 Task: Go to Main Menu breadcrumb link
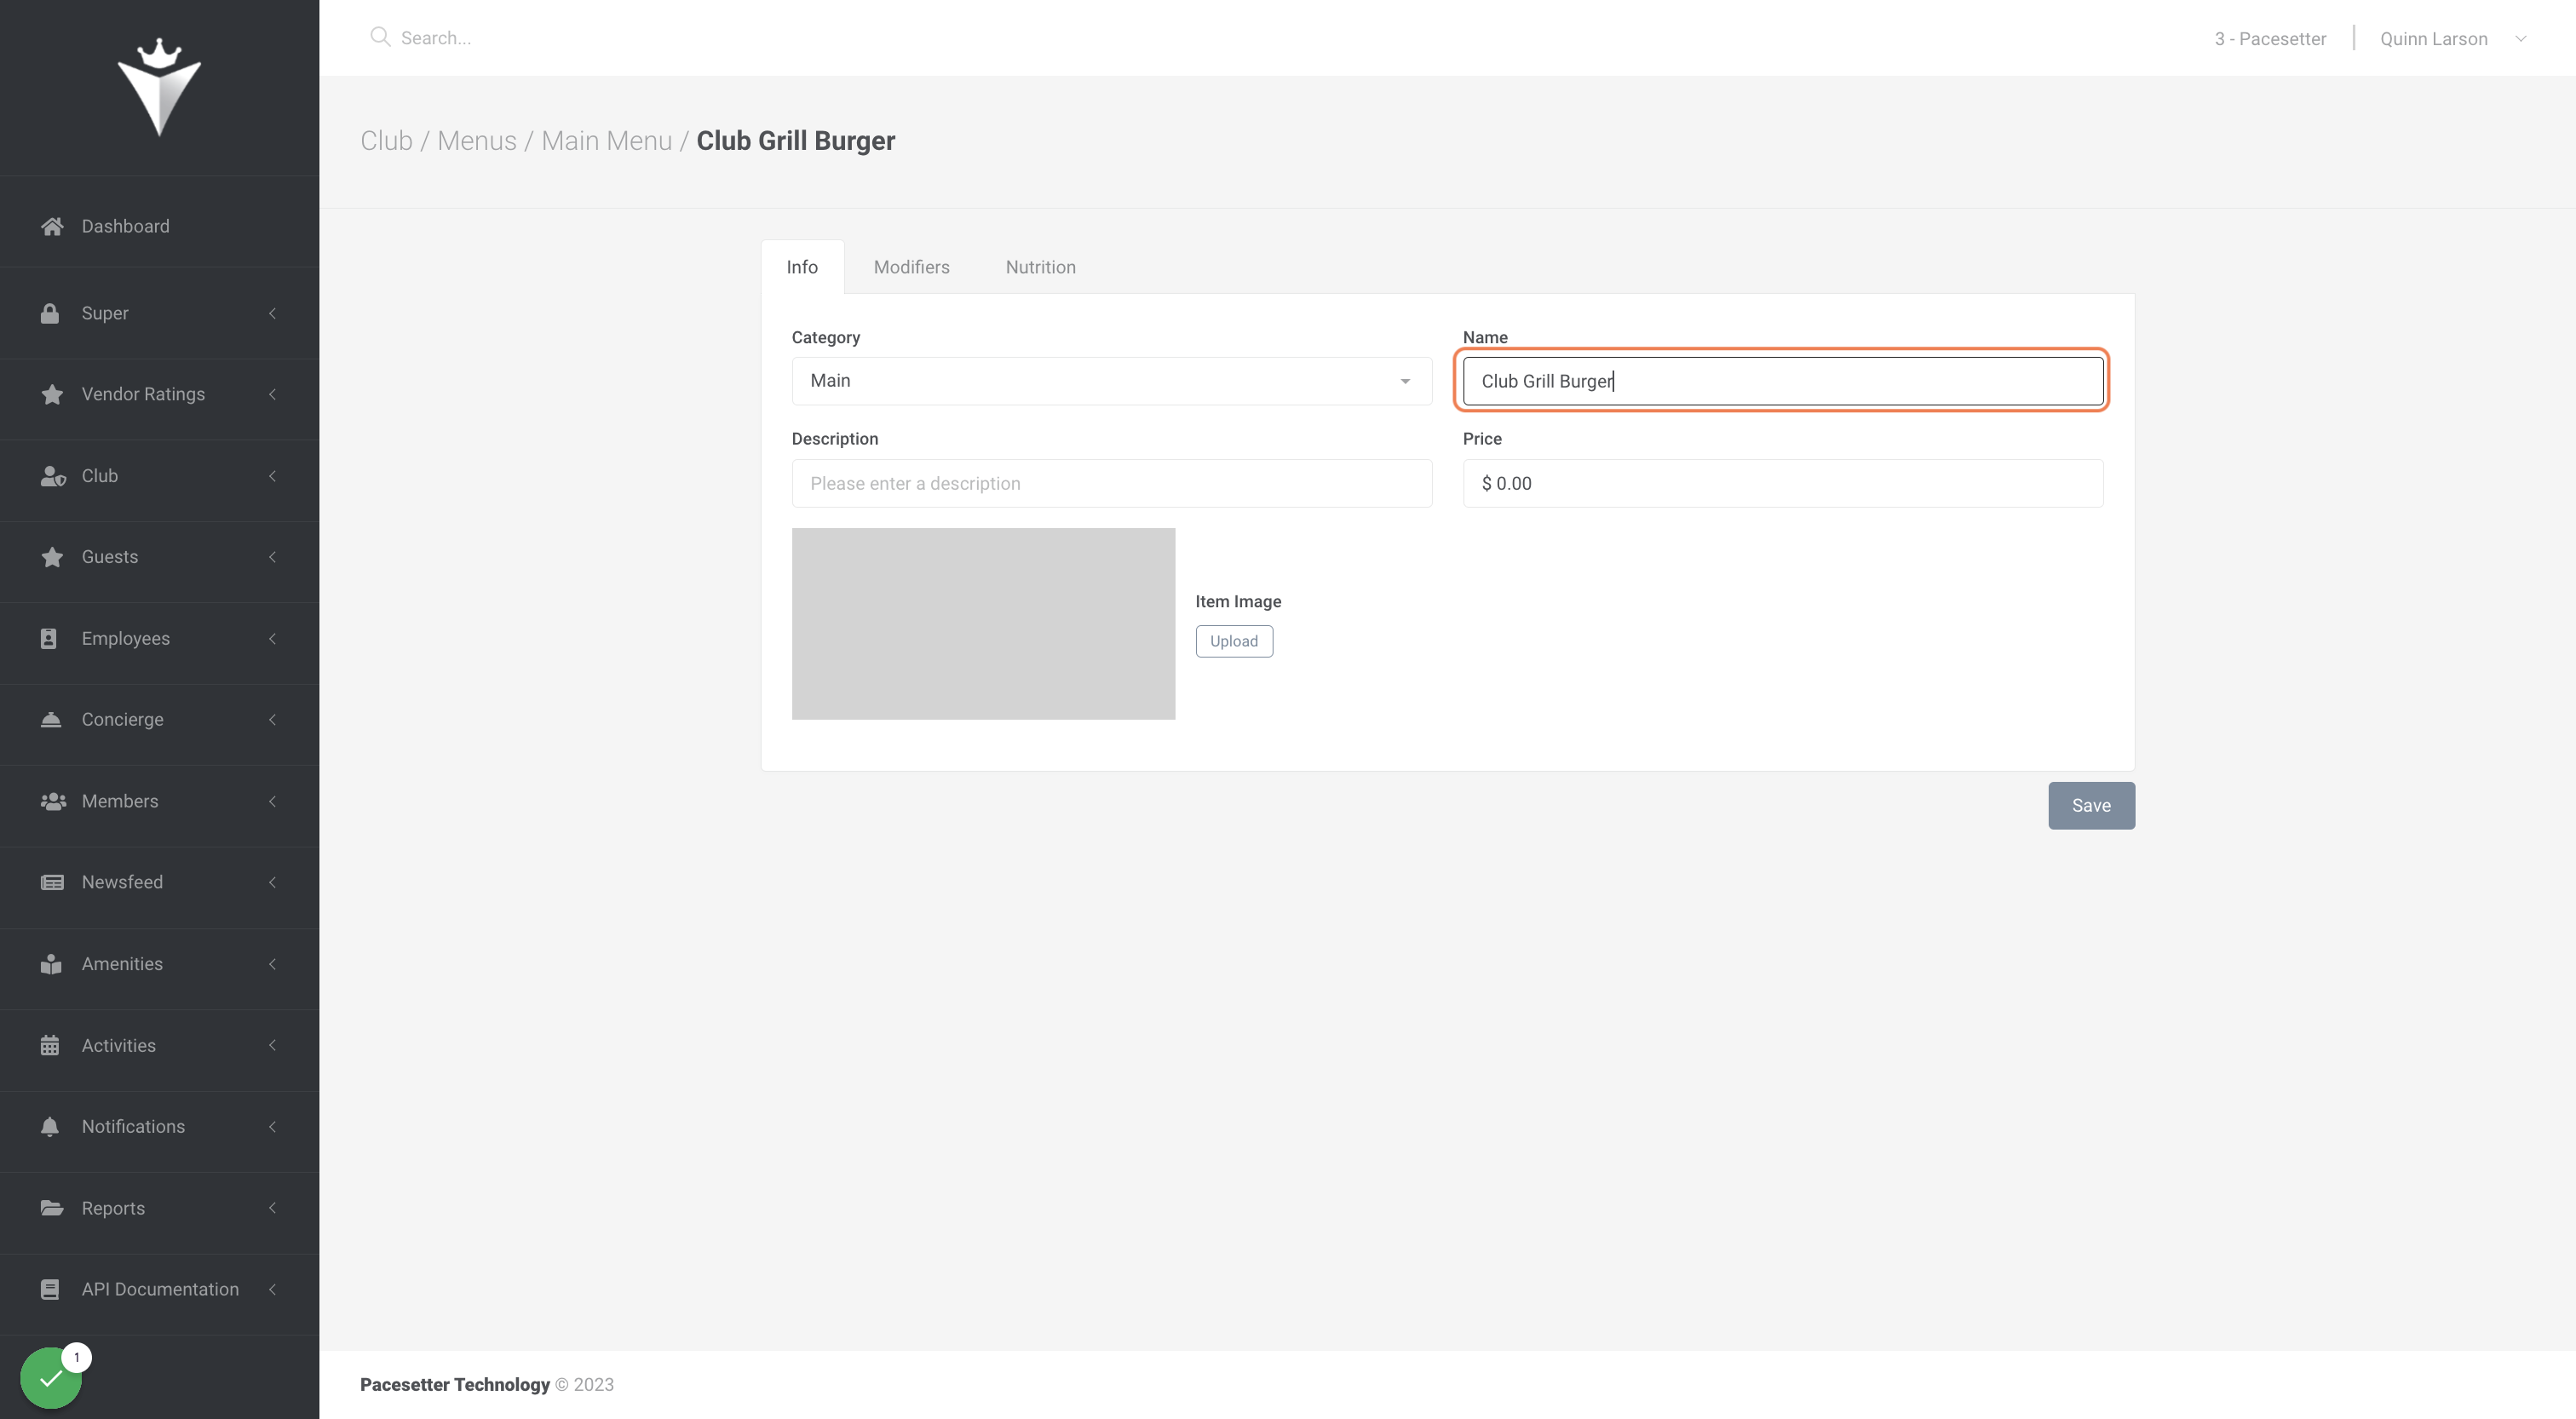[x=606, y=141]
